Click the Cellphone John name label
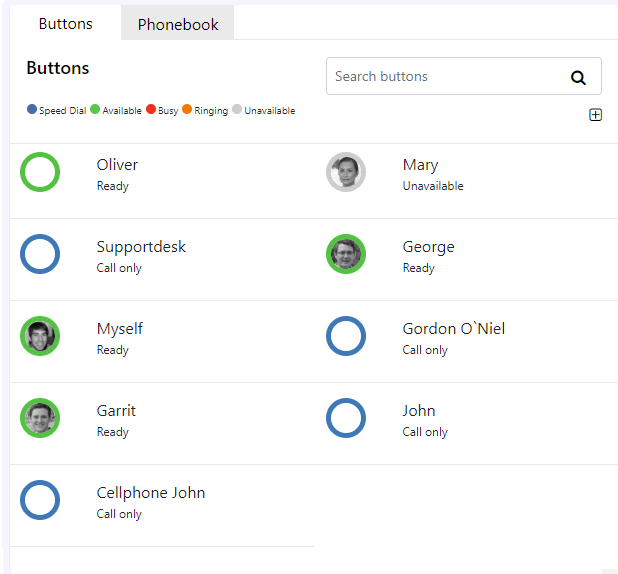Screen dimensions: 618x574 [151, 493]
